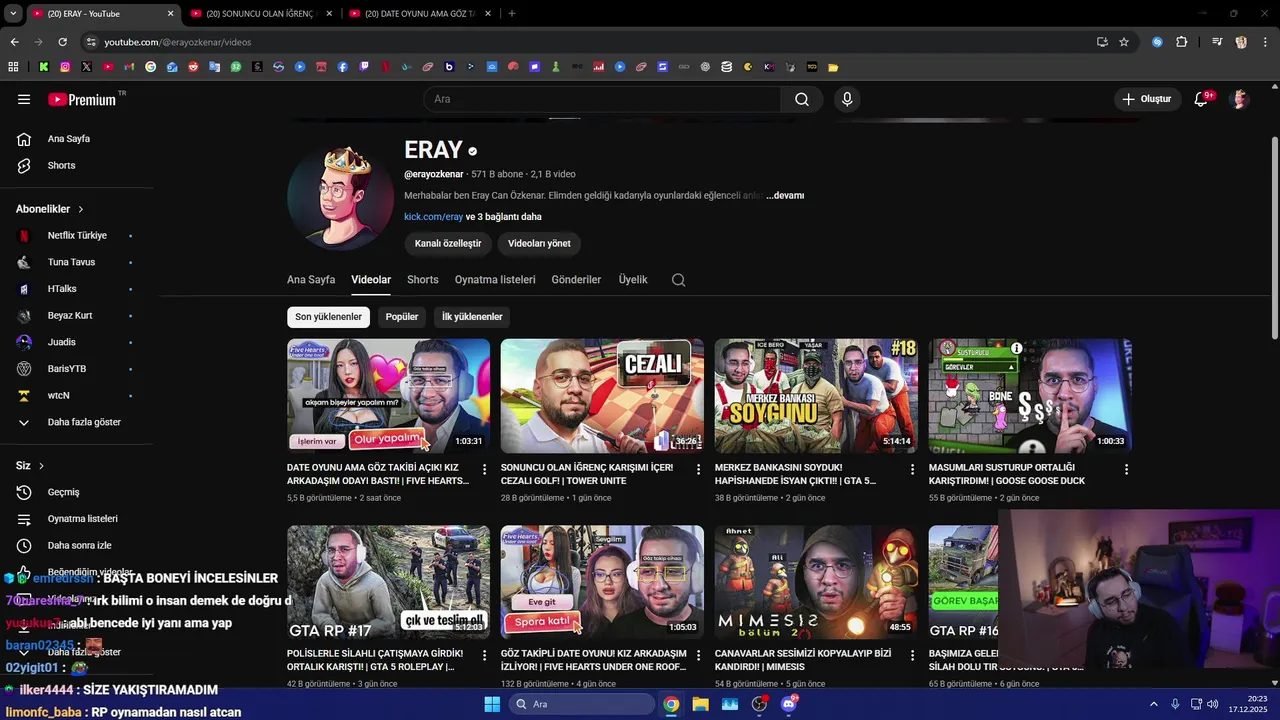1280x720 pixels.
Task: Open options menu for SONUNCU OLAN İĞRENÇ video
Action: (x=699, y=469)
